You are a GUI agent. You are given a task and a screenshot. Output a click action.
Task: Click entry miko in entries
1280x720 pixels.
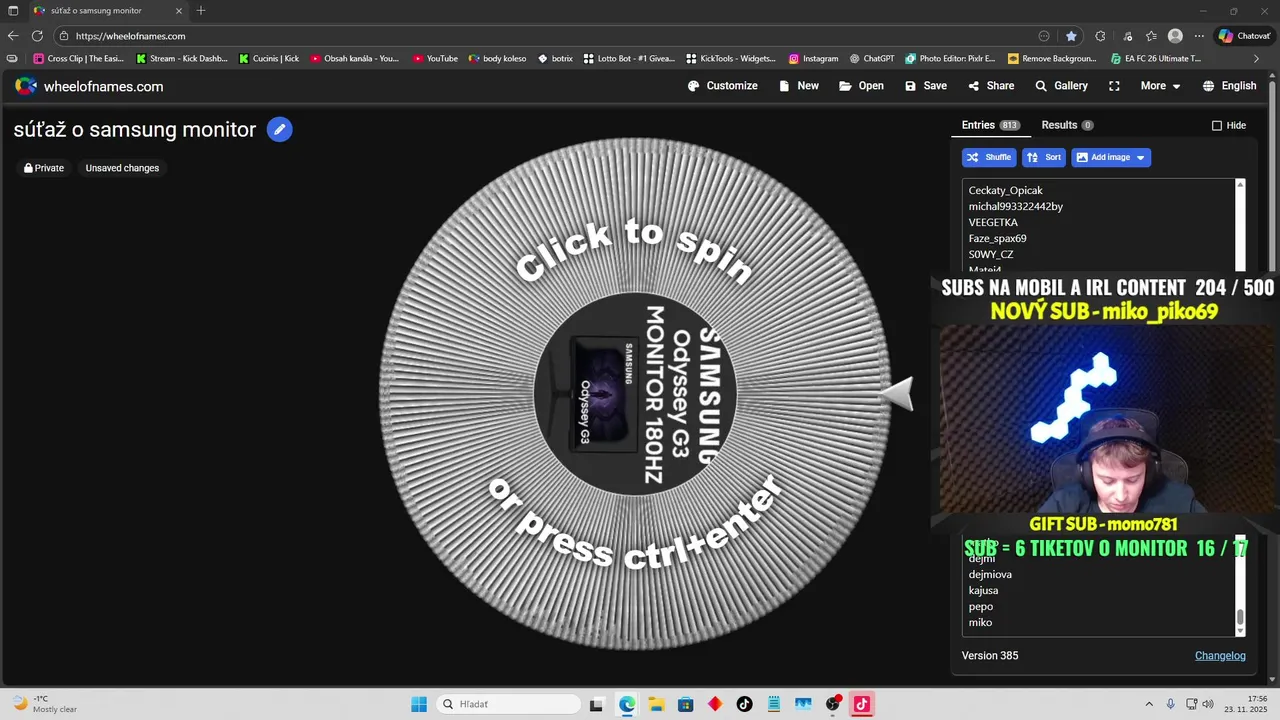(x=980, y=622)
